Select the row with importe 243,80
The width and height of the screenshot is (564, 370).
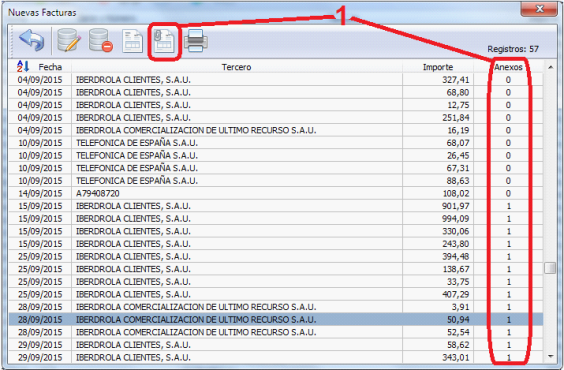[276, 243]
